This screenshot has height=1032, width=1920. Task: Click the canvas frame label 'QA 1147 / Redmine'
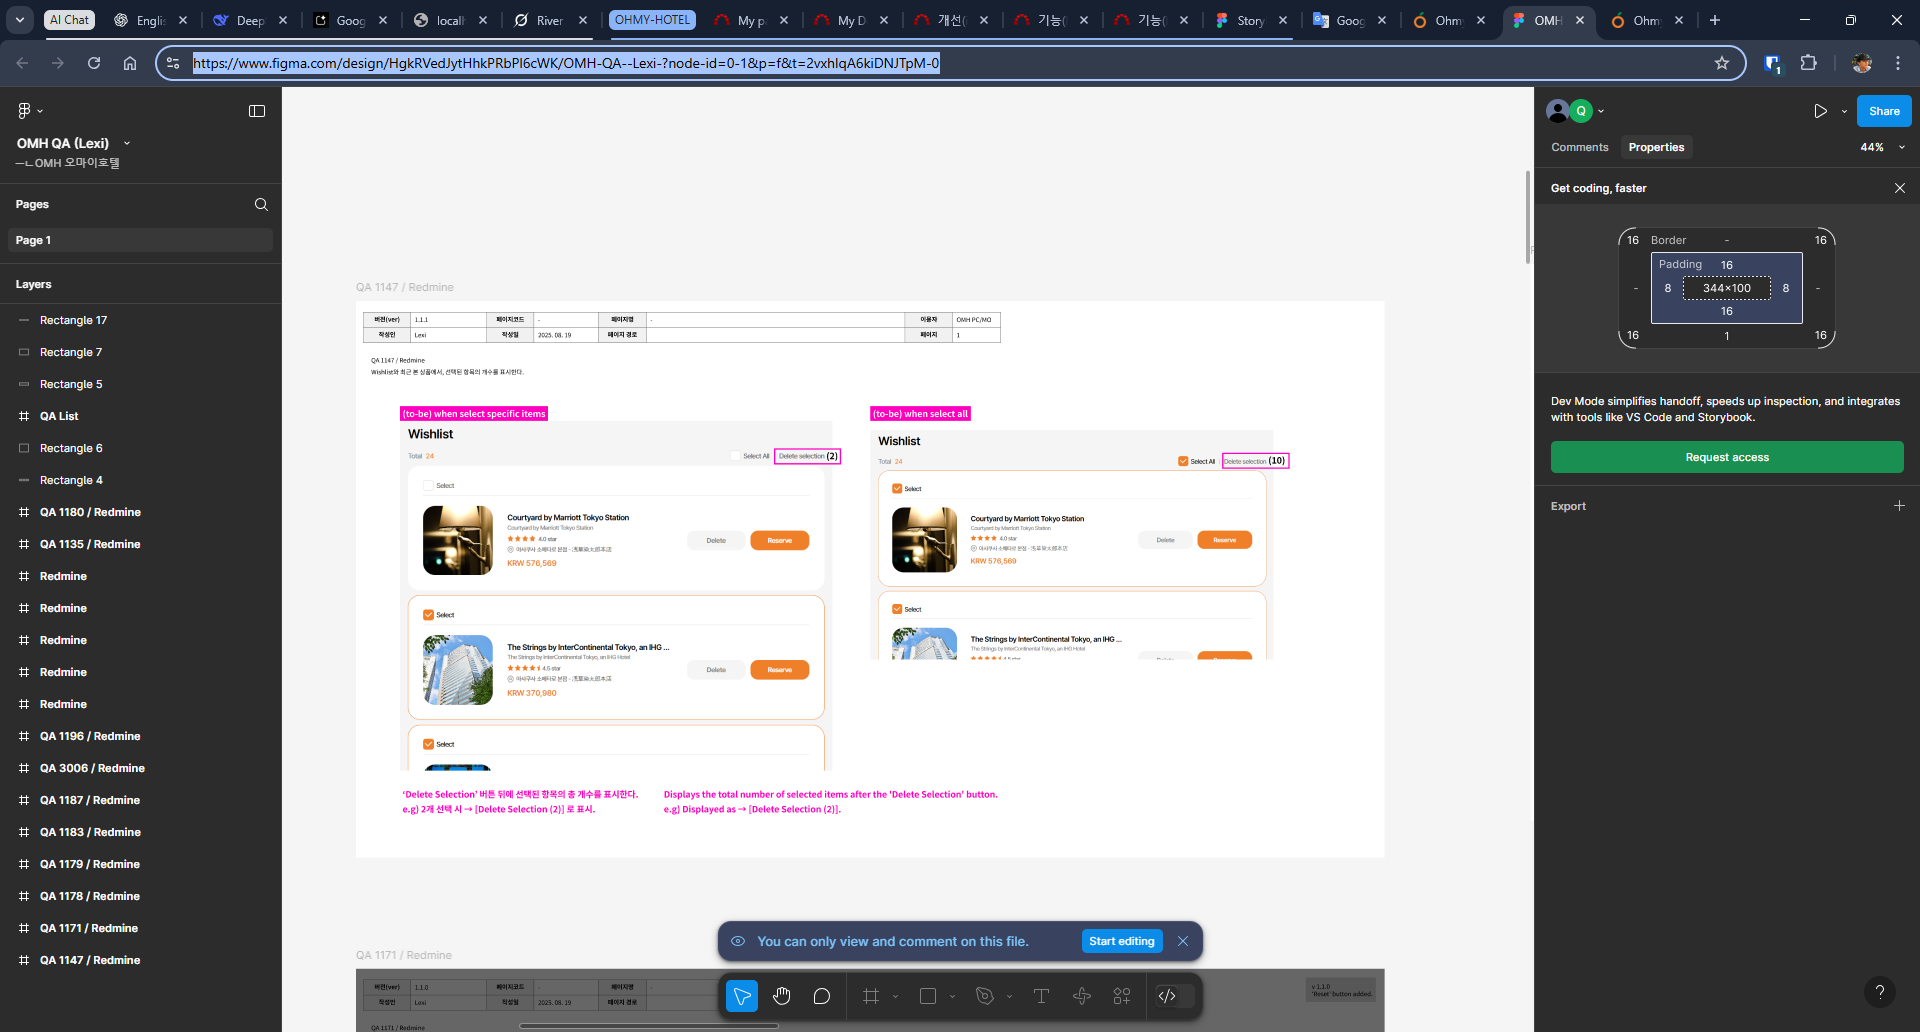coord(405,287)
